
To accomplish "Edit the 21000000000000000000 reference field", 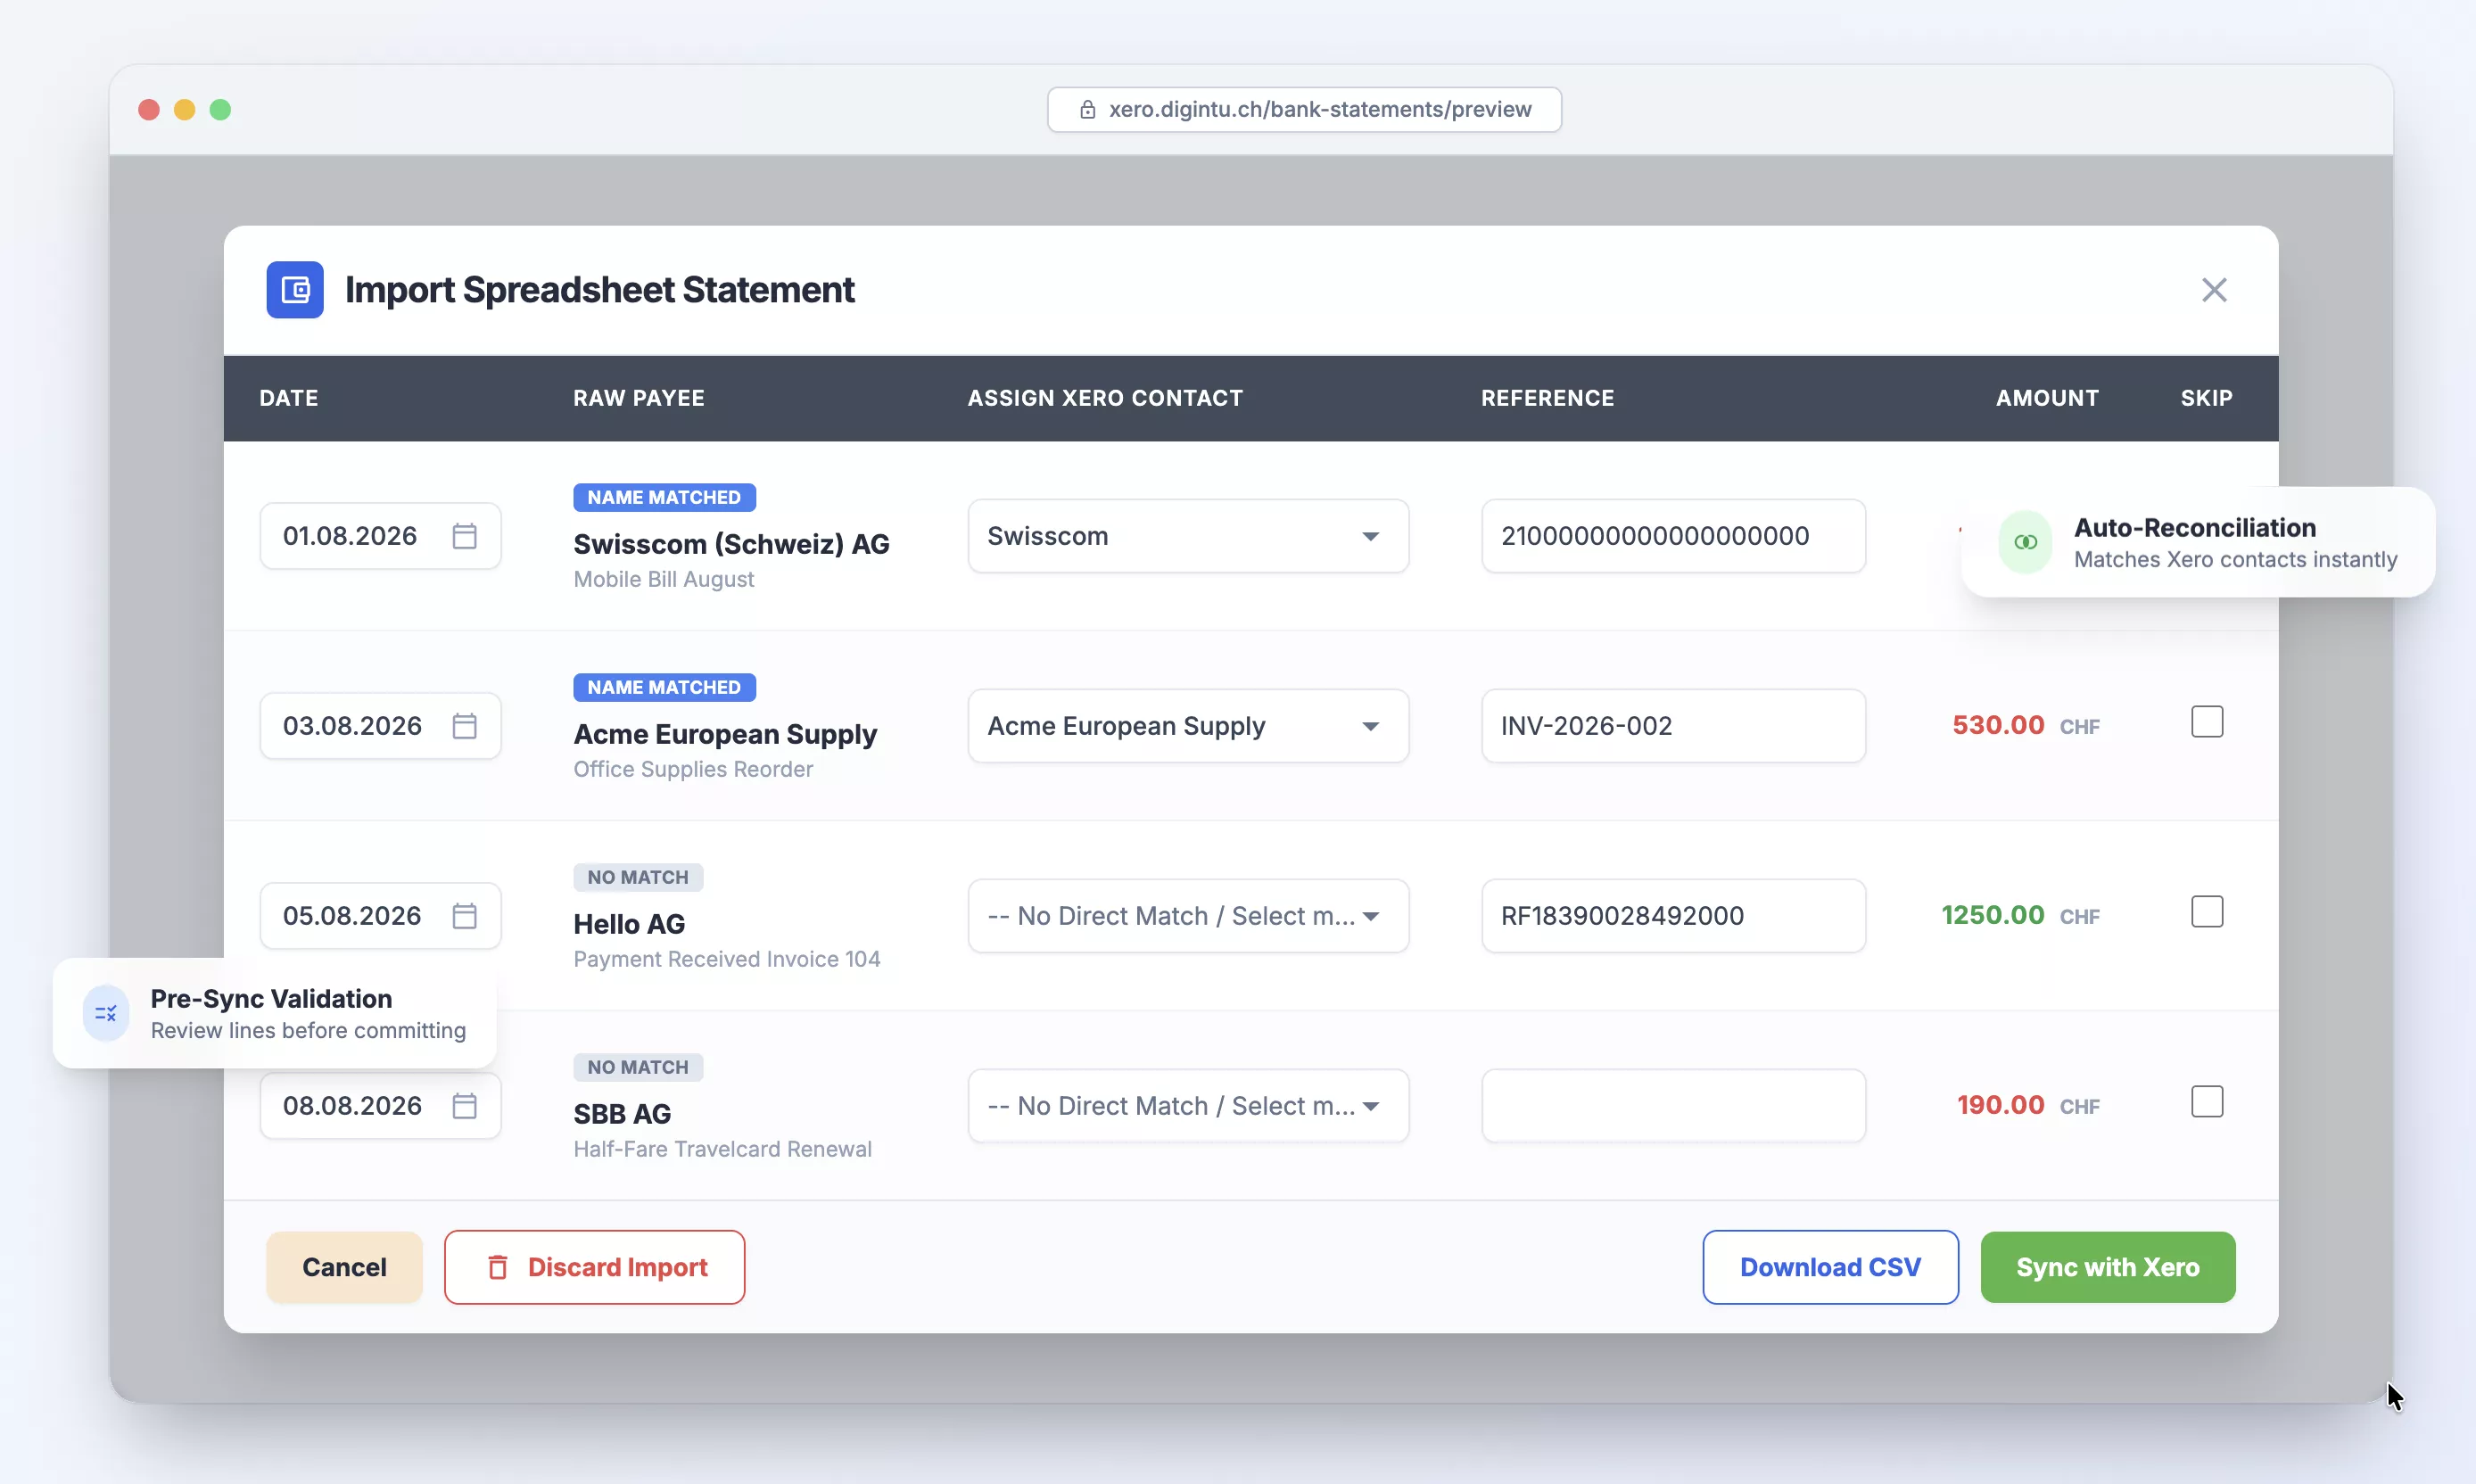I will point(1673,536).
